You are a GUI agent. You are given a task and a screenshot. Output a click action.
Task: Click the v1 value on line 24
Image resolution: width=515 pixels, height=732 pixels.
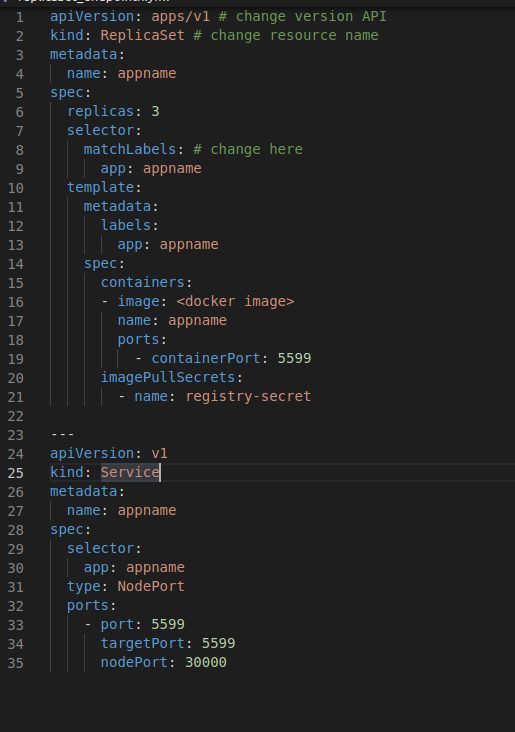point(159,454)
